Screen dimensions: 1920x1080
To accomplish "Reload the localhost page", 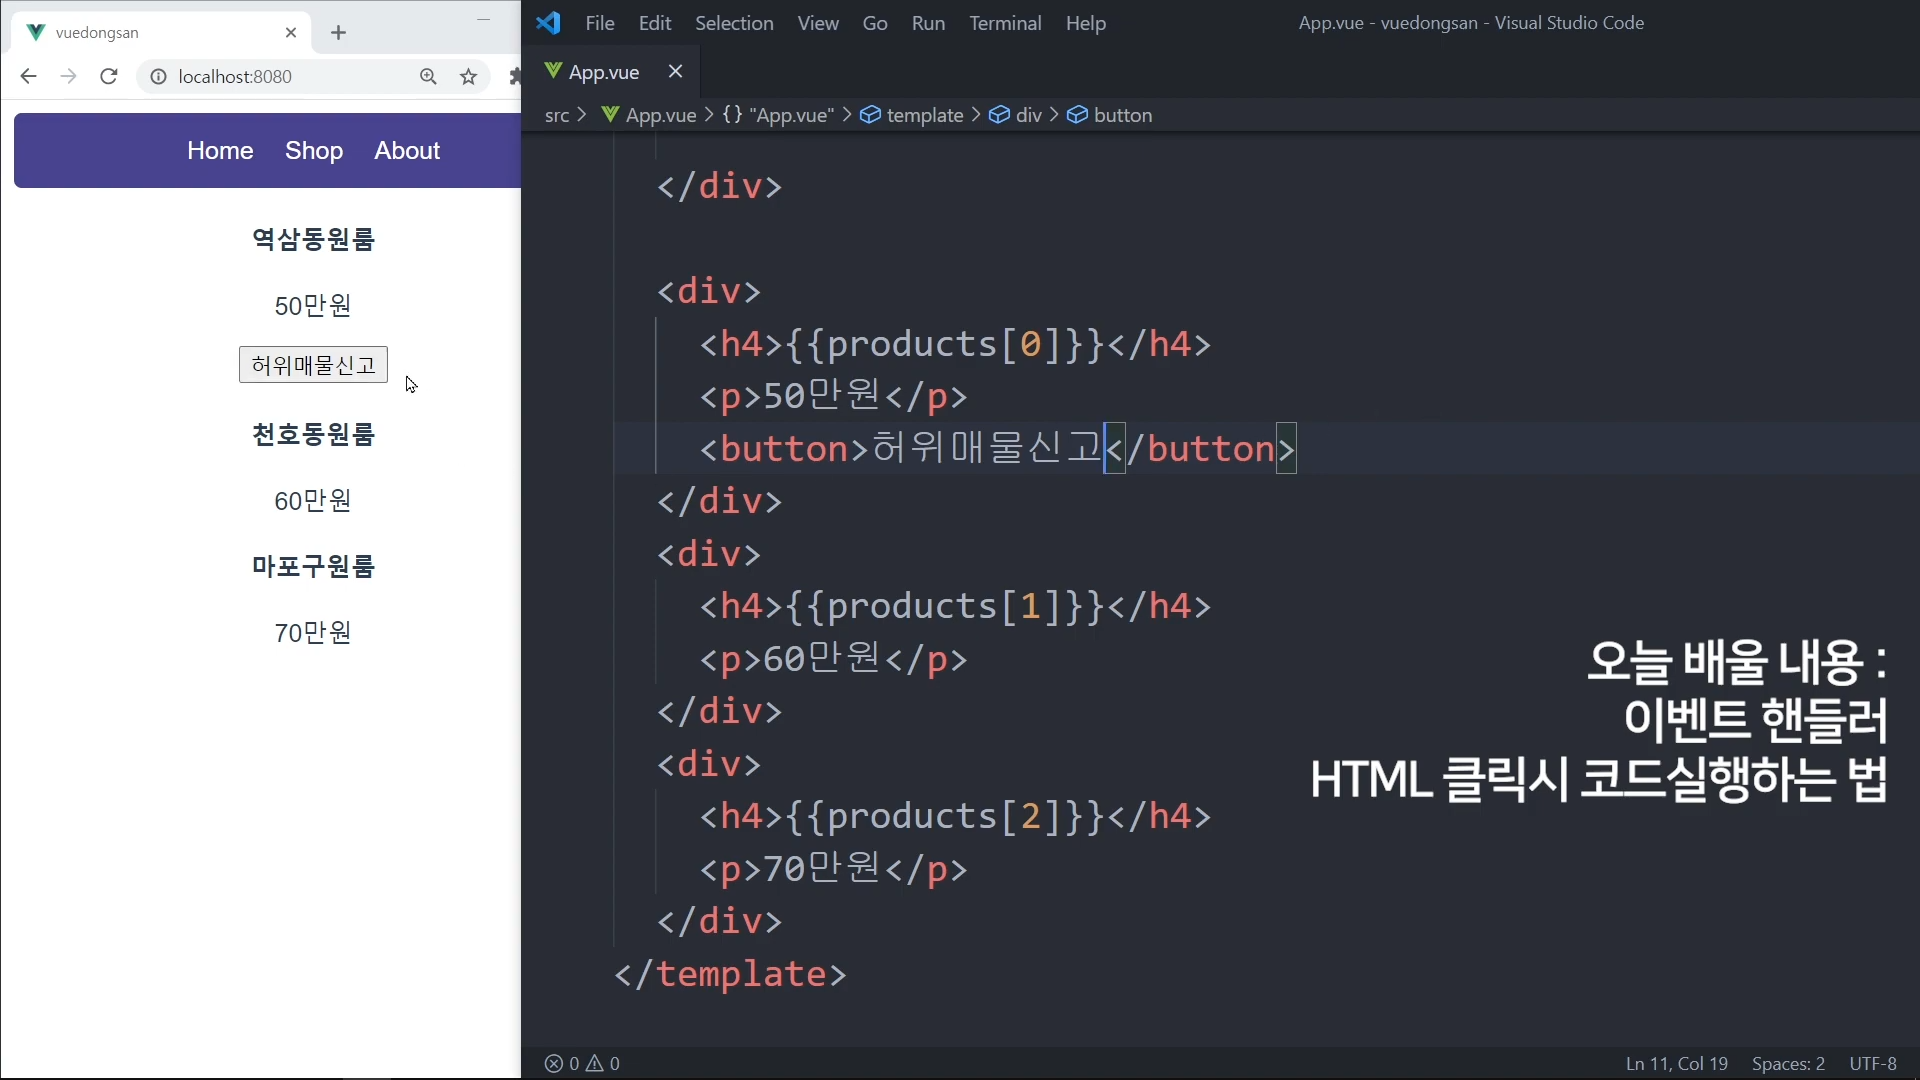I will 109,77.
